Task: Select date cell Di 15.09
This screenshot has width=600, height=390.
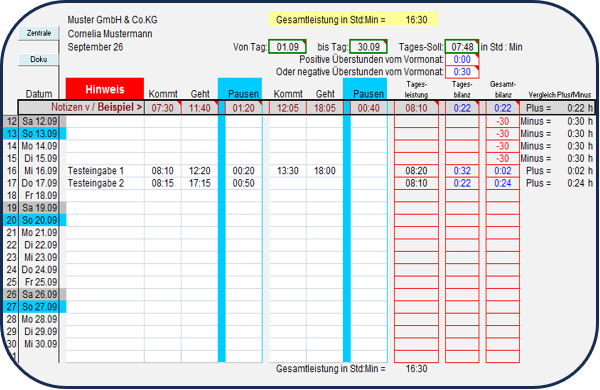Action: [x=39, y=158]
